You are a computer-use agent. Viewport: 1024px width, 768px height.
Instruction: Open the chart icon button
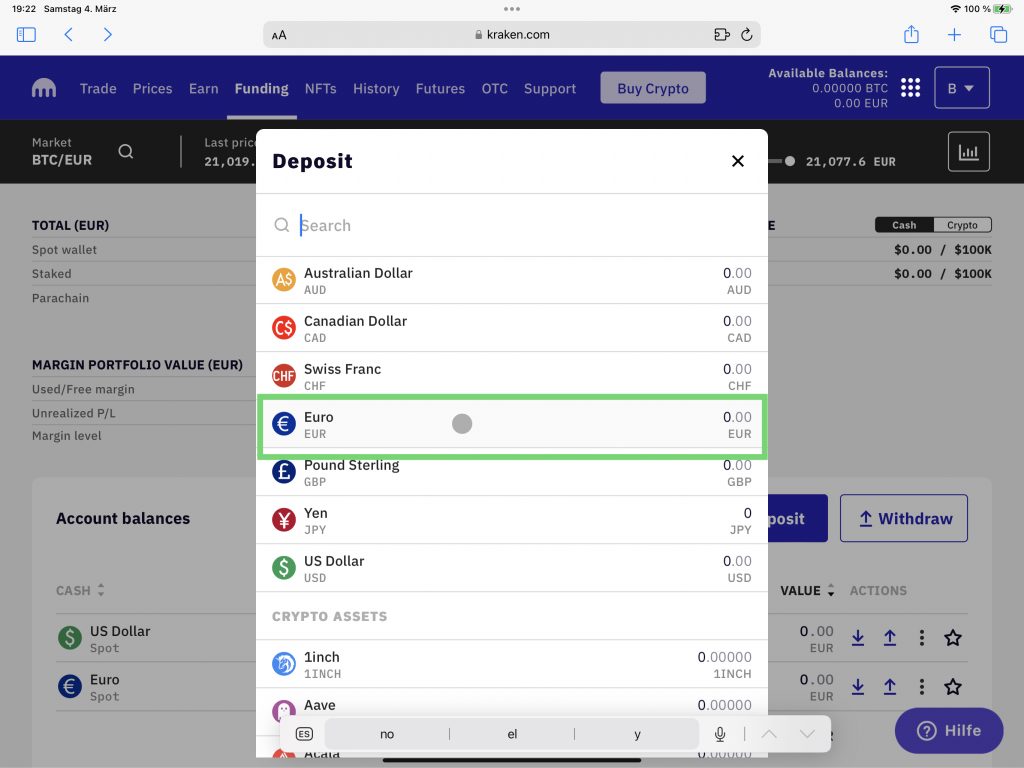tap(968, 152)
